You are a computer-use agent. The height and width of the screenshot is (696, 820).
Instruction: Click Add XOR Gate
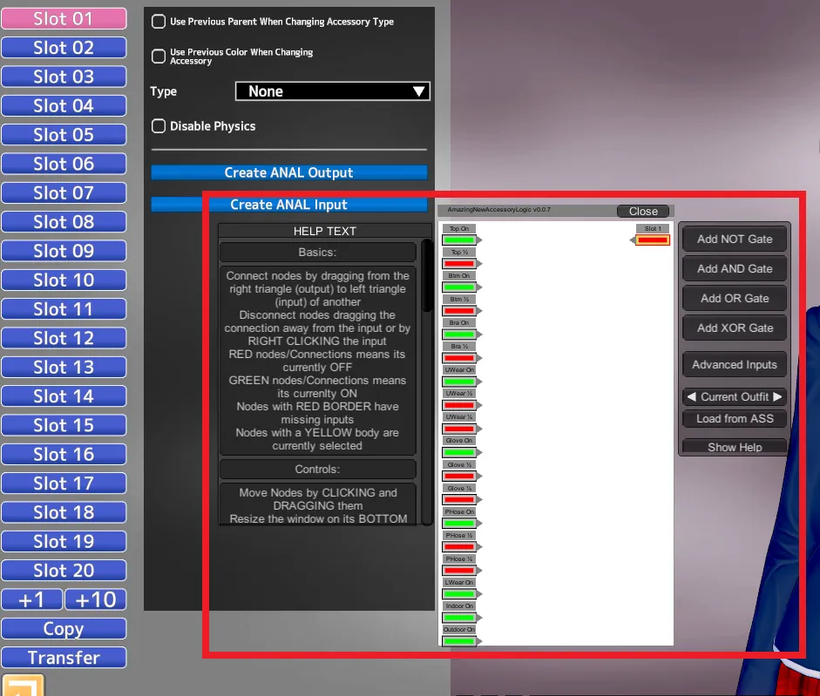click(x=734, y=327)
